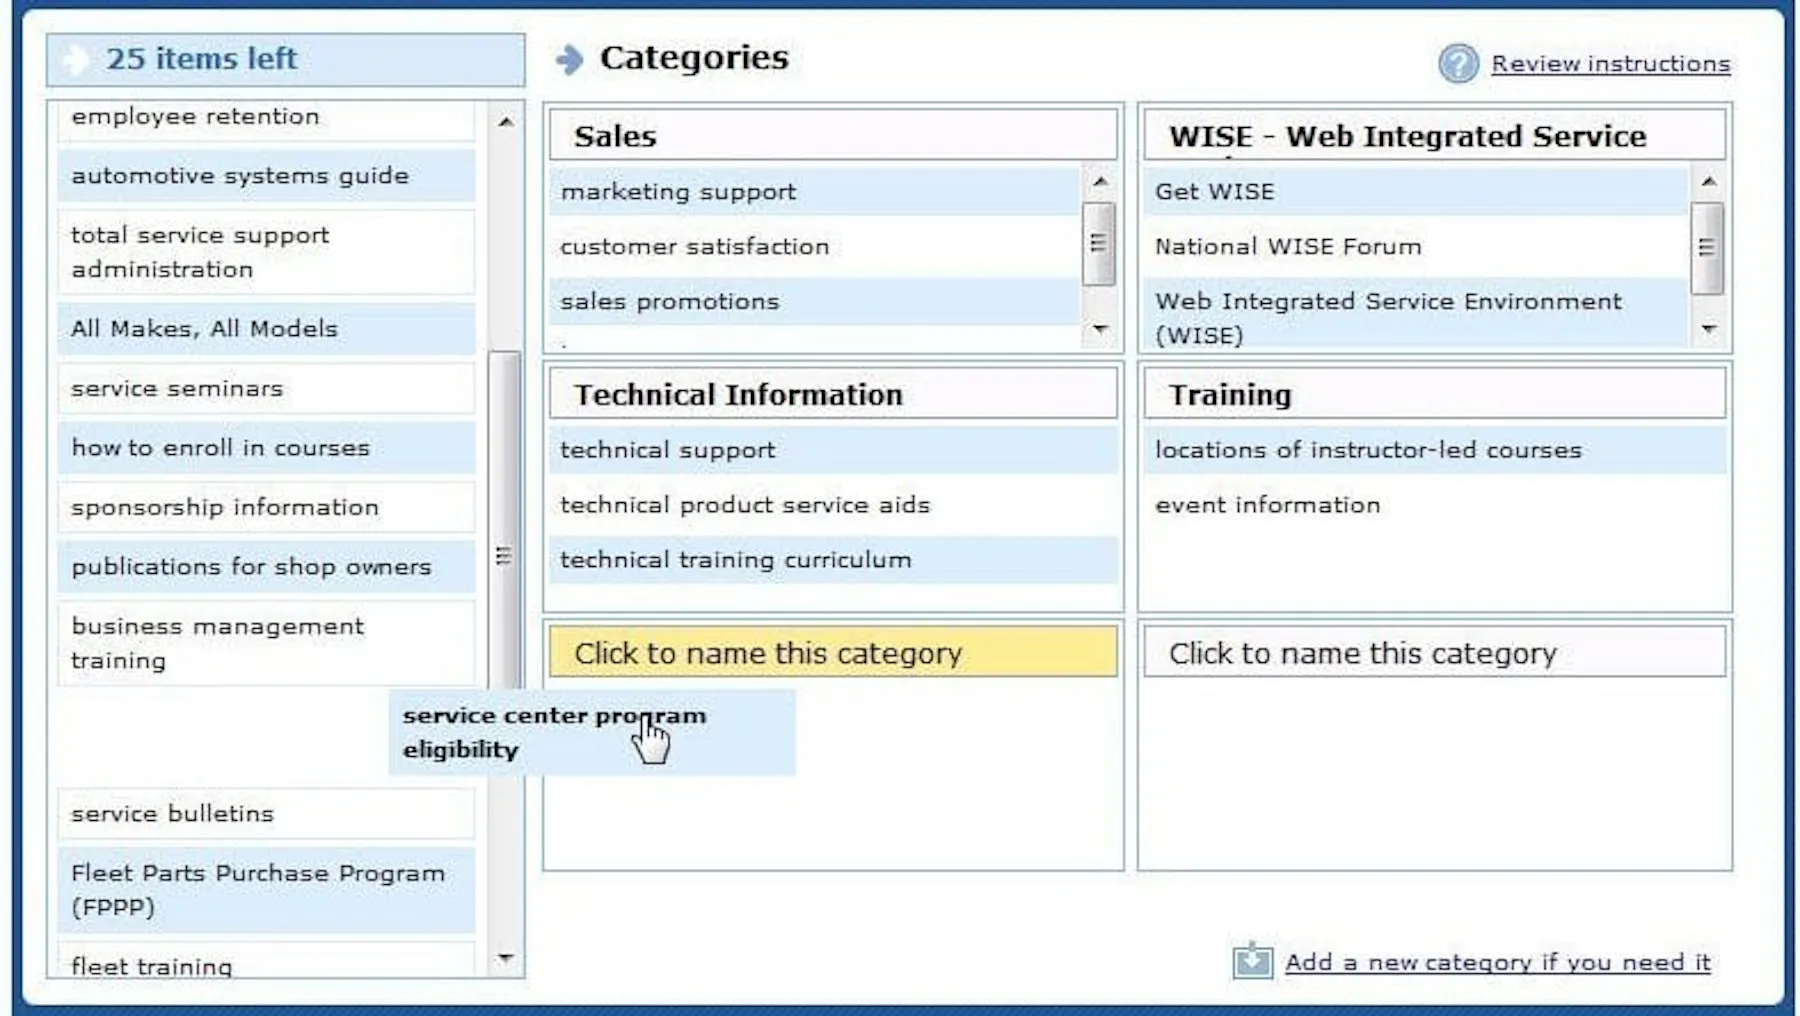Select 'event information' under Training
Screen dimensions: 1800x1016
point(1267,505)
